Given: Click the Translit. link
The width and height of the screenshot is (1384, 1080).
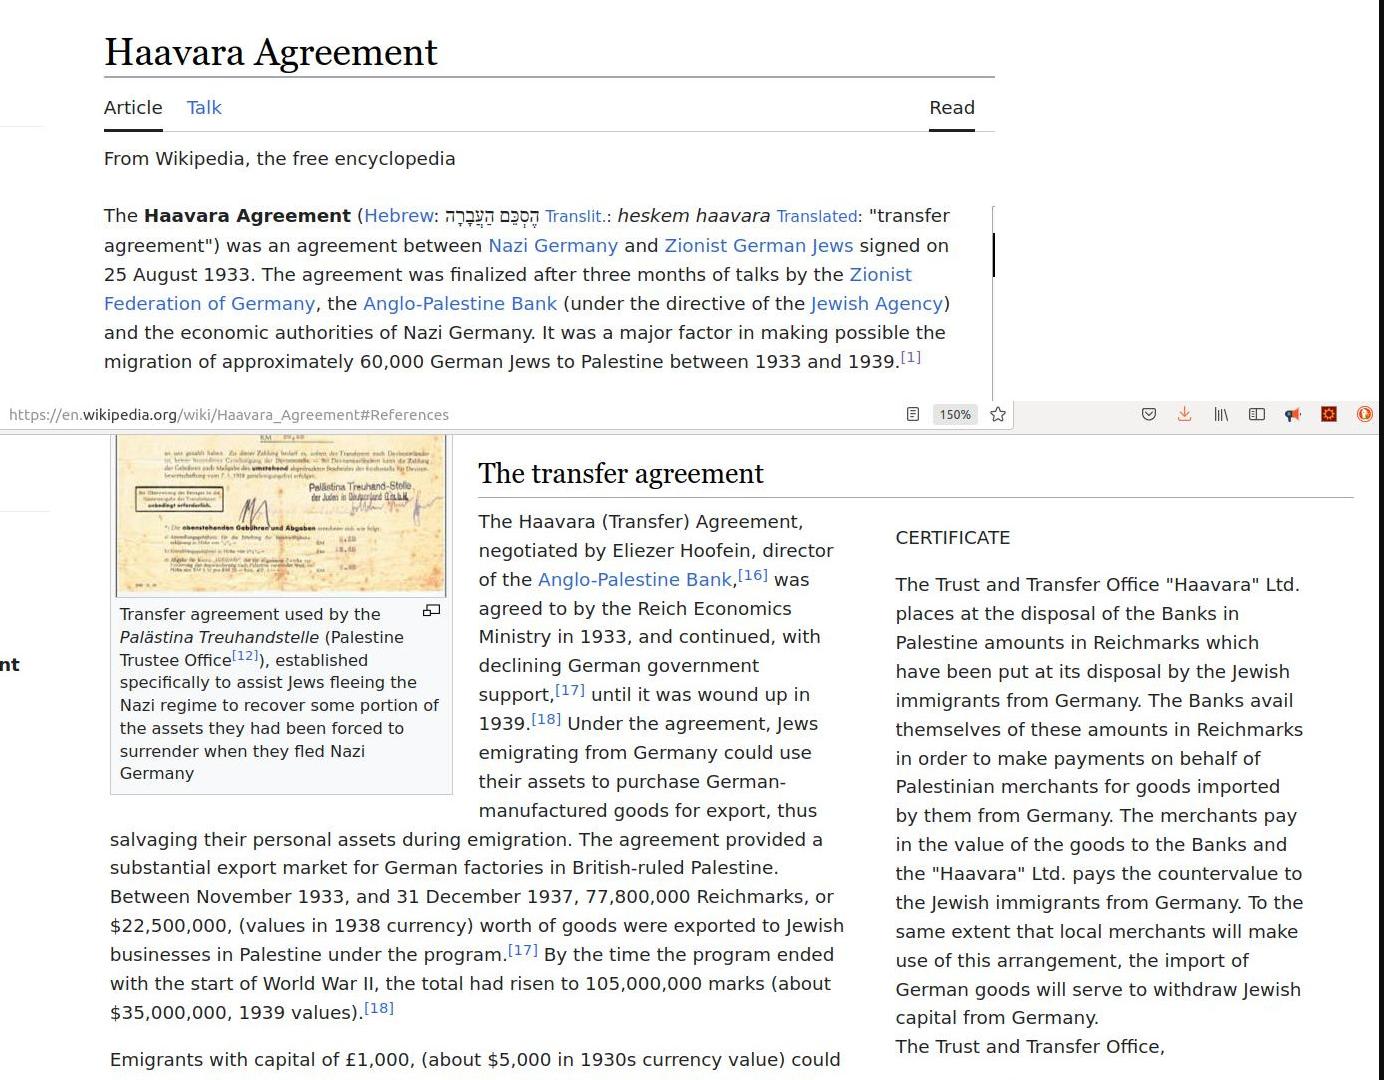Looking at the screenshot, I should tap(575, 216).
